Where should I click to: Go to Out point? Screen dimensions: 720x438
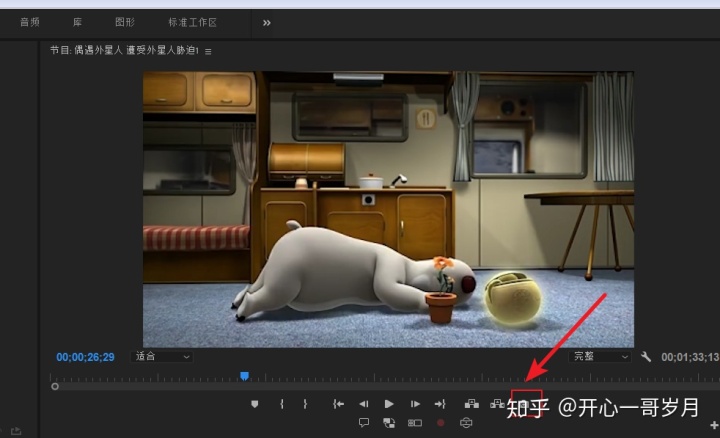point(440,404)
